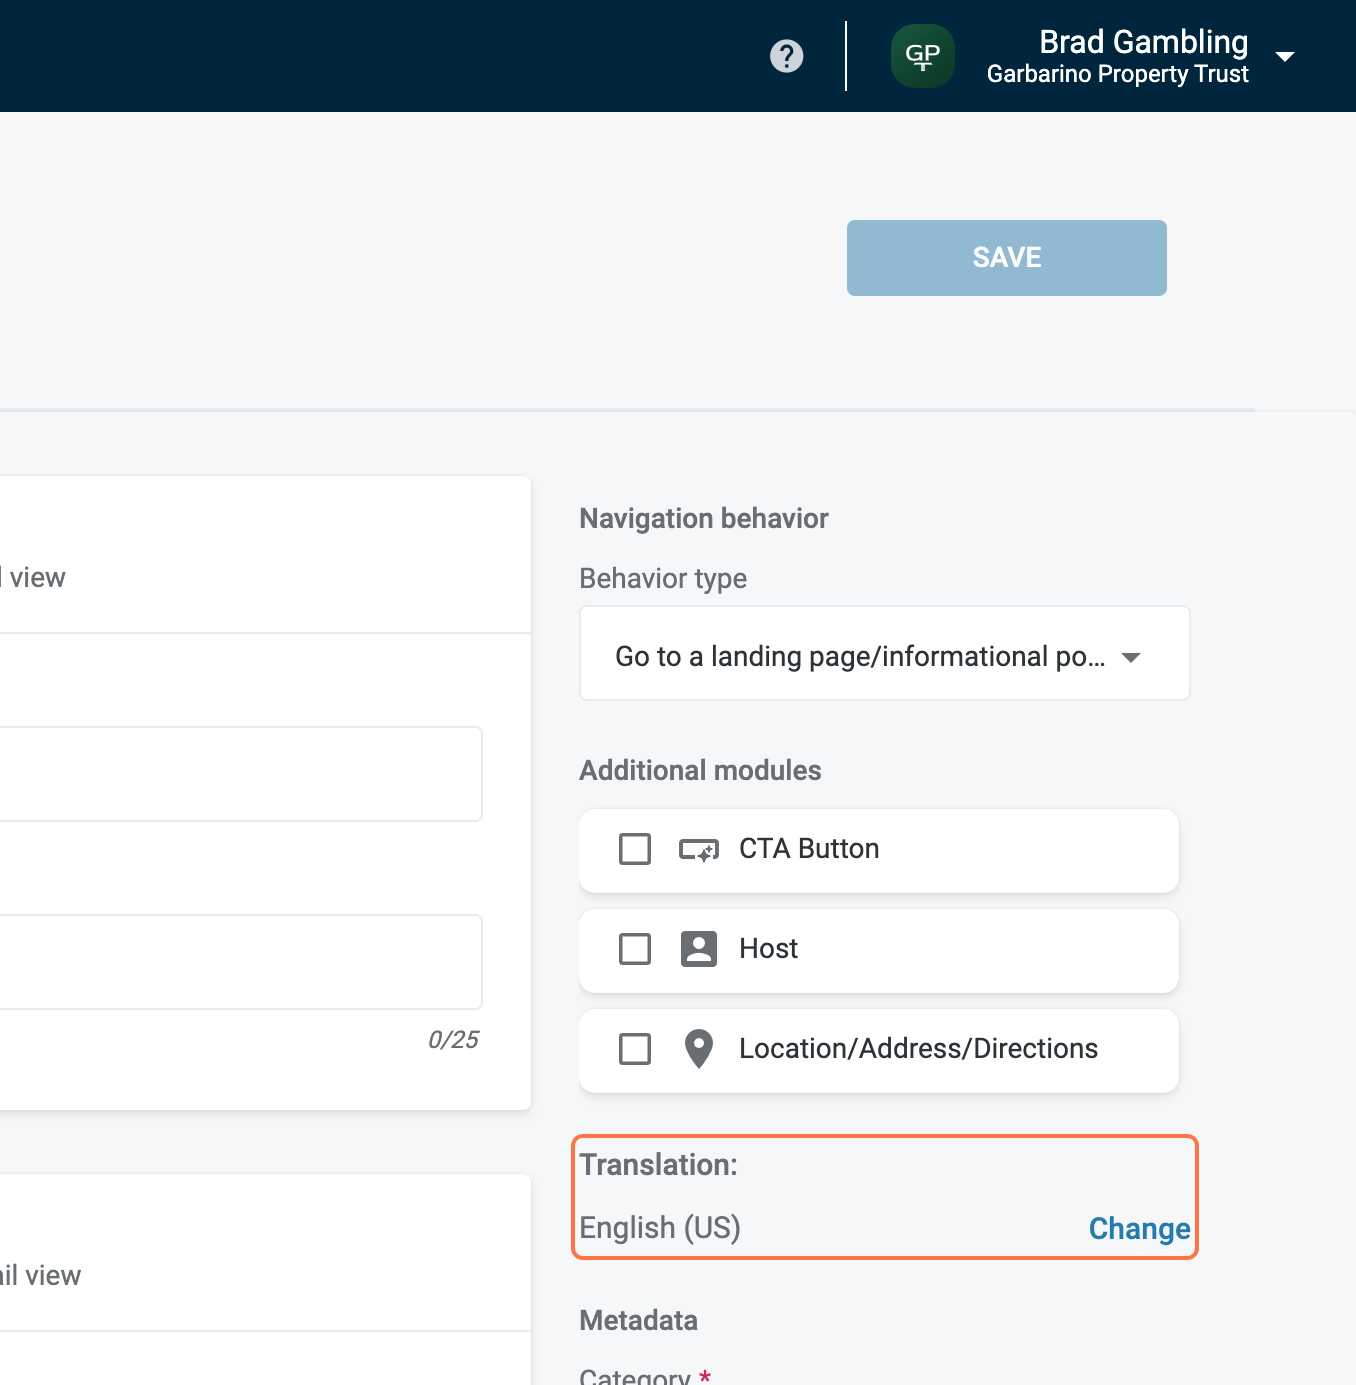This screenshot has width=1356, height=1385.
Task: Select the CTA Button module label
Action: click(x=809, y=849)
